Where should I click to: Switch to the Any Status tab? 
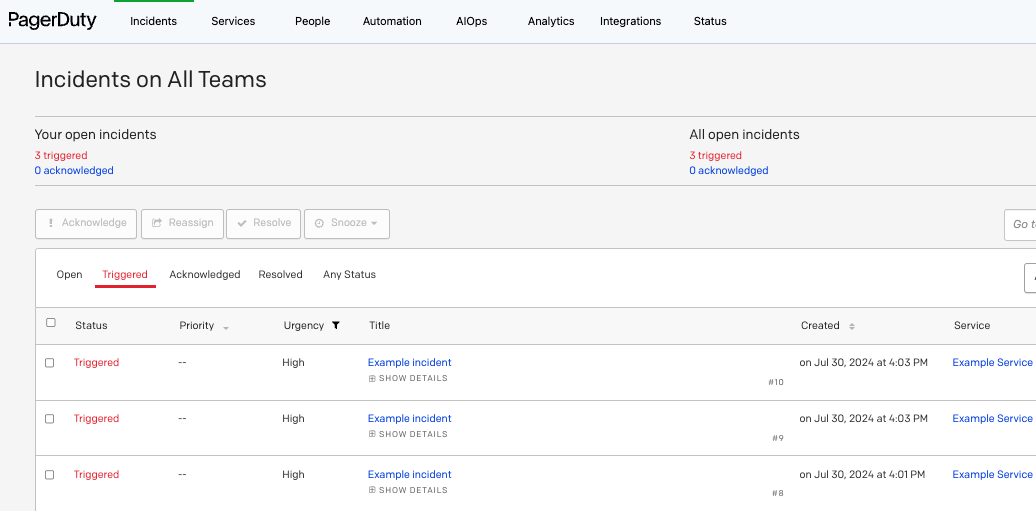350,274
